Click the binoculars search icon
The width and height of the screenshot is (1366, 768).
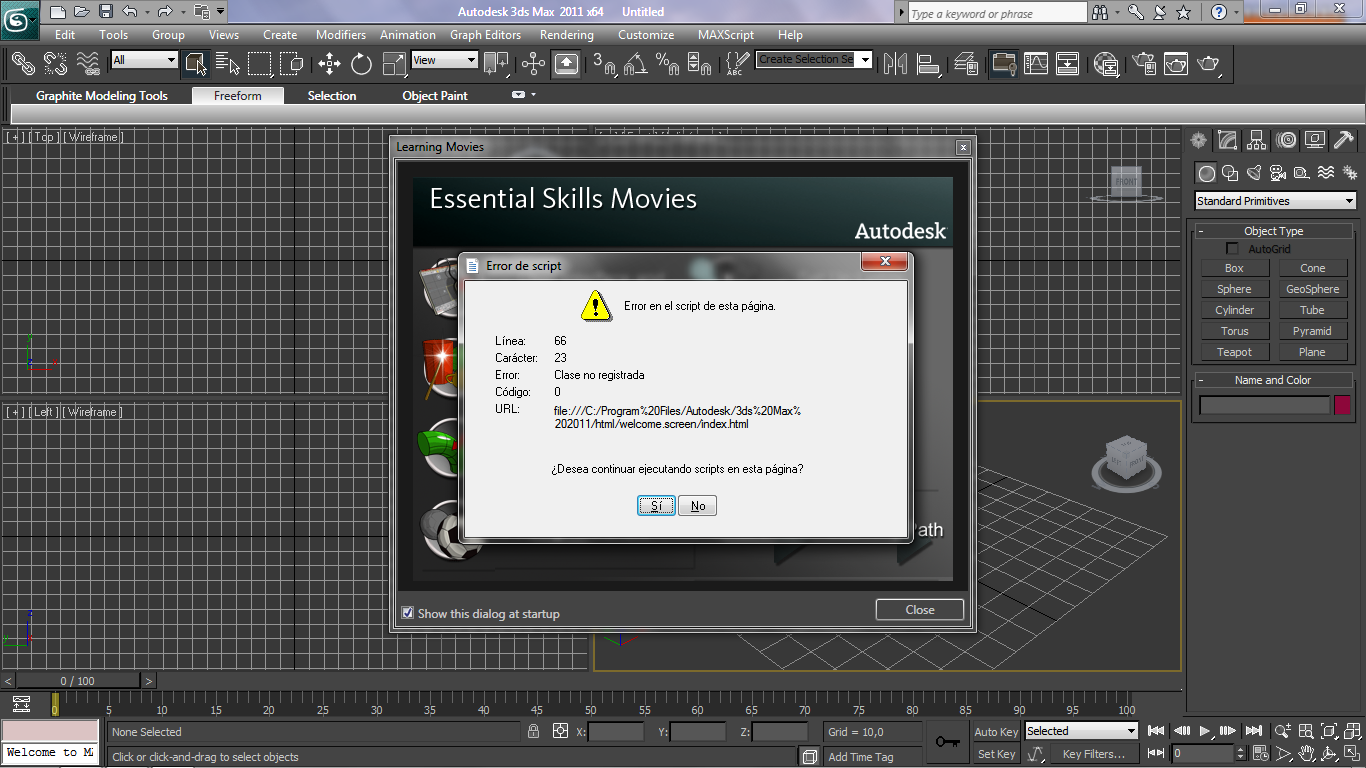[1100, 12]
